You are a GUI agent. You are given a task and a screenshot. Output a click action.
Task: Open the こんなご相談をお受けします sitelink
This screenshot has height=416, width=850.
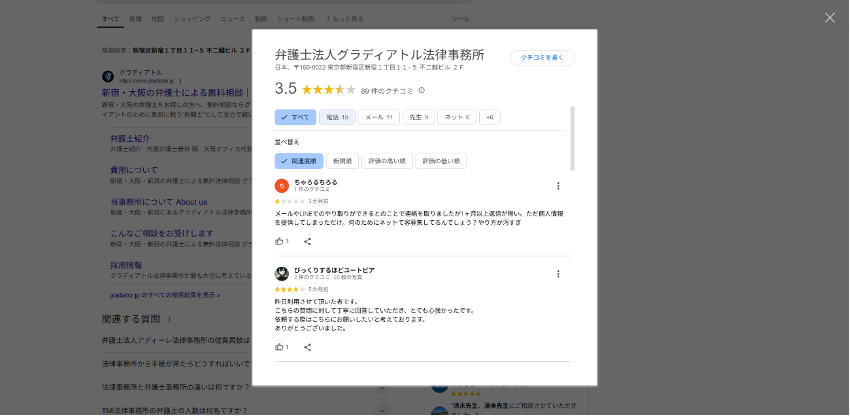point(162,233)
